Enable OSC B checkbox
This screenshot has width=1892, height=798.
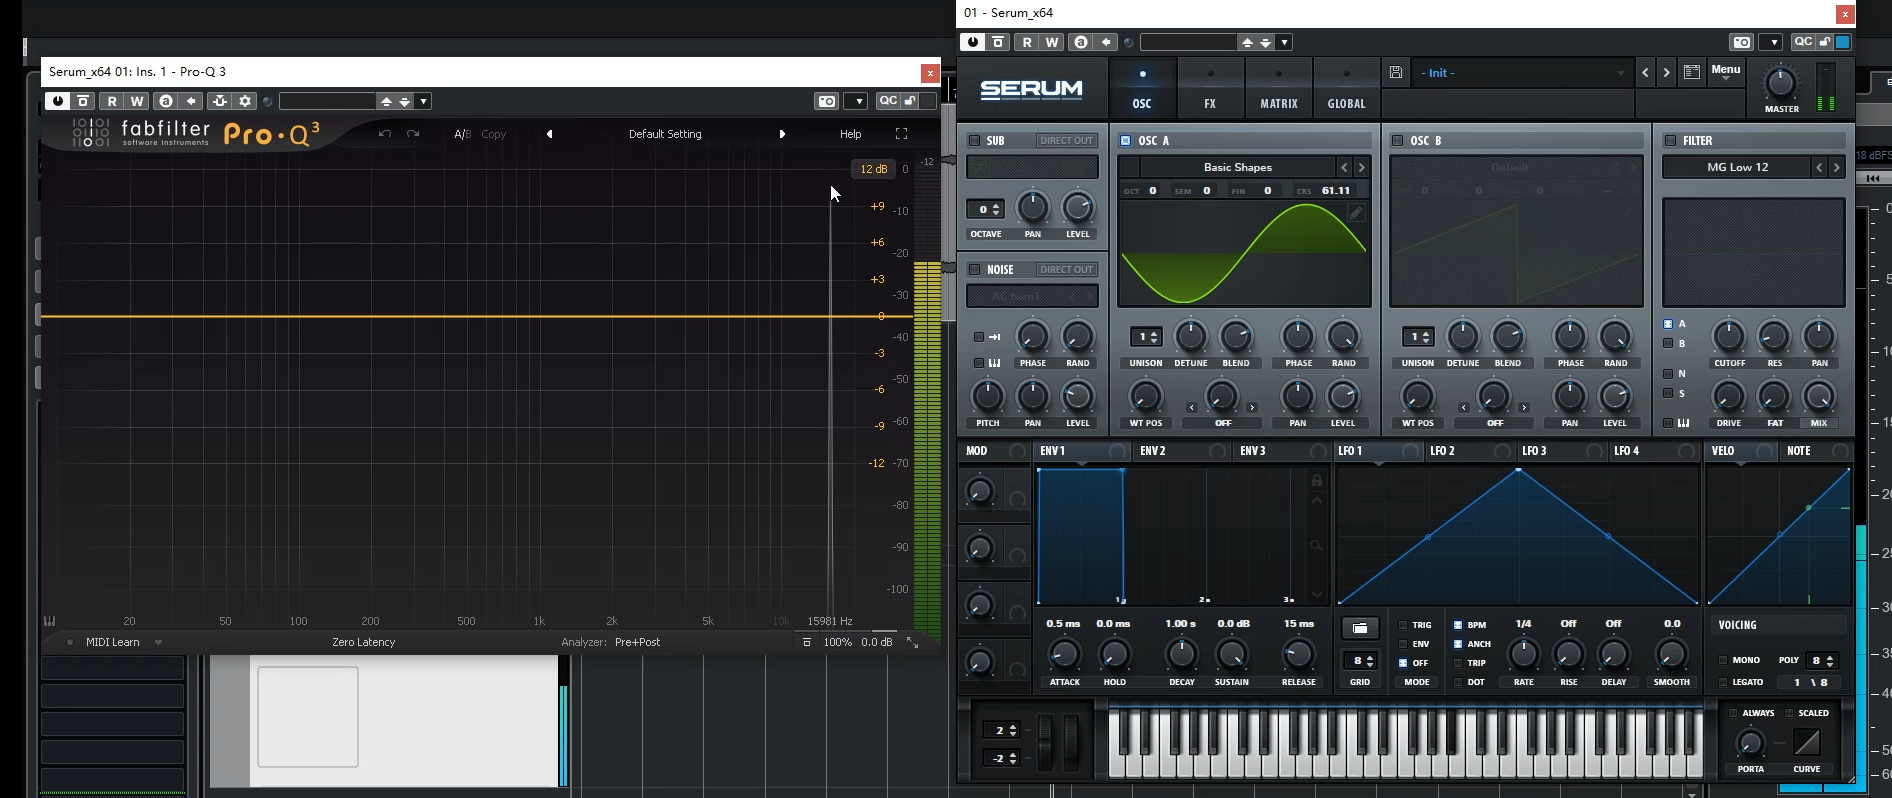(x=1397, y=141)
